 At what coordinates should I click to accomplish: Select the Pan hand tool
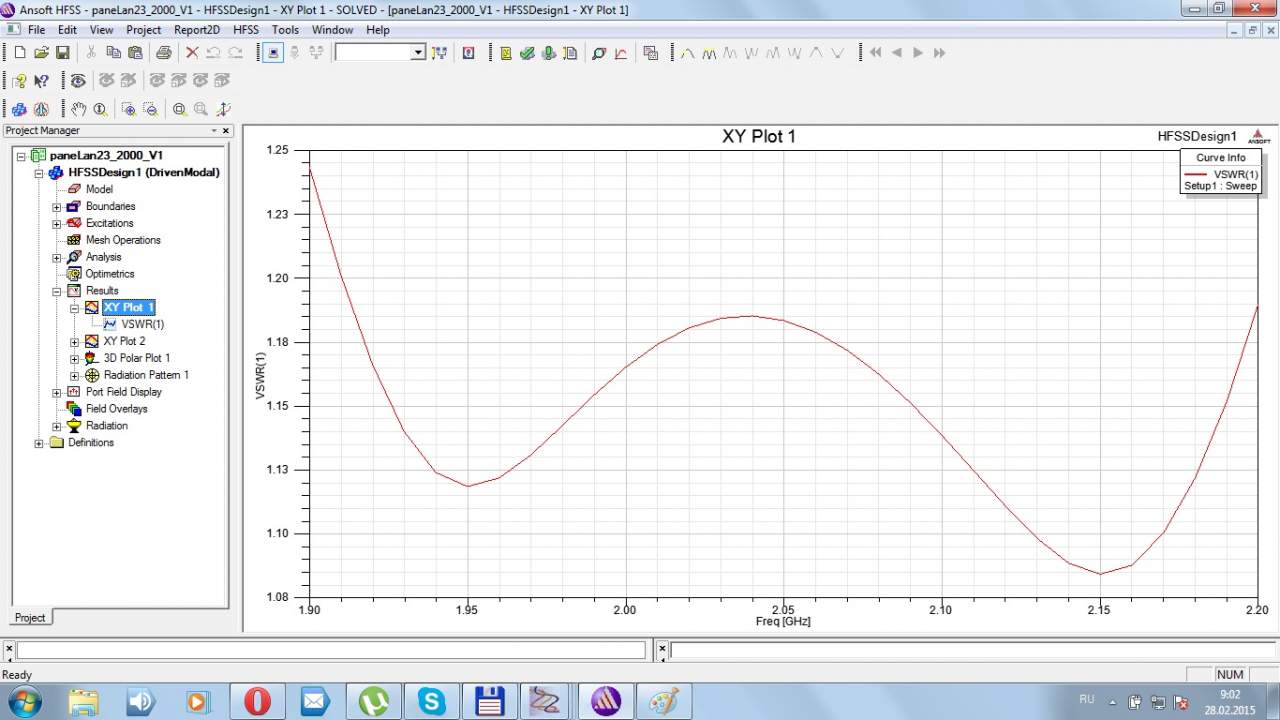point(79,109)
